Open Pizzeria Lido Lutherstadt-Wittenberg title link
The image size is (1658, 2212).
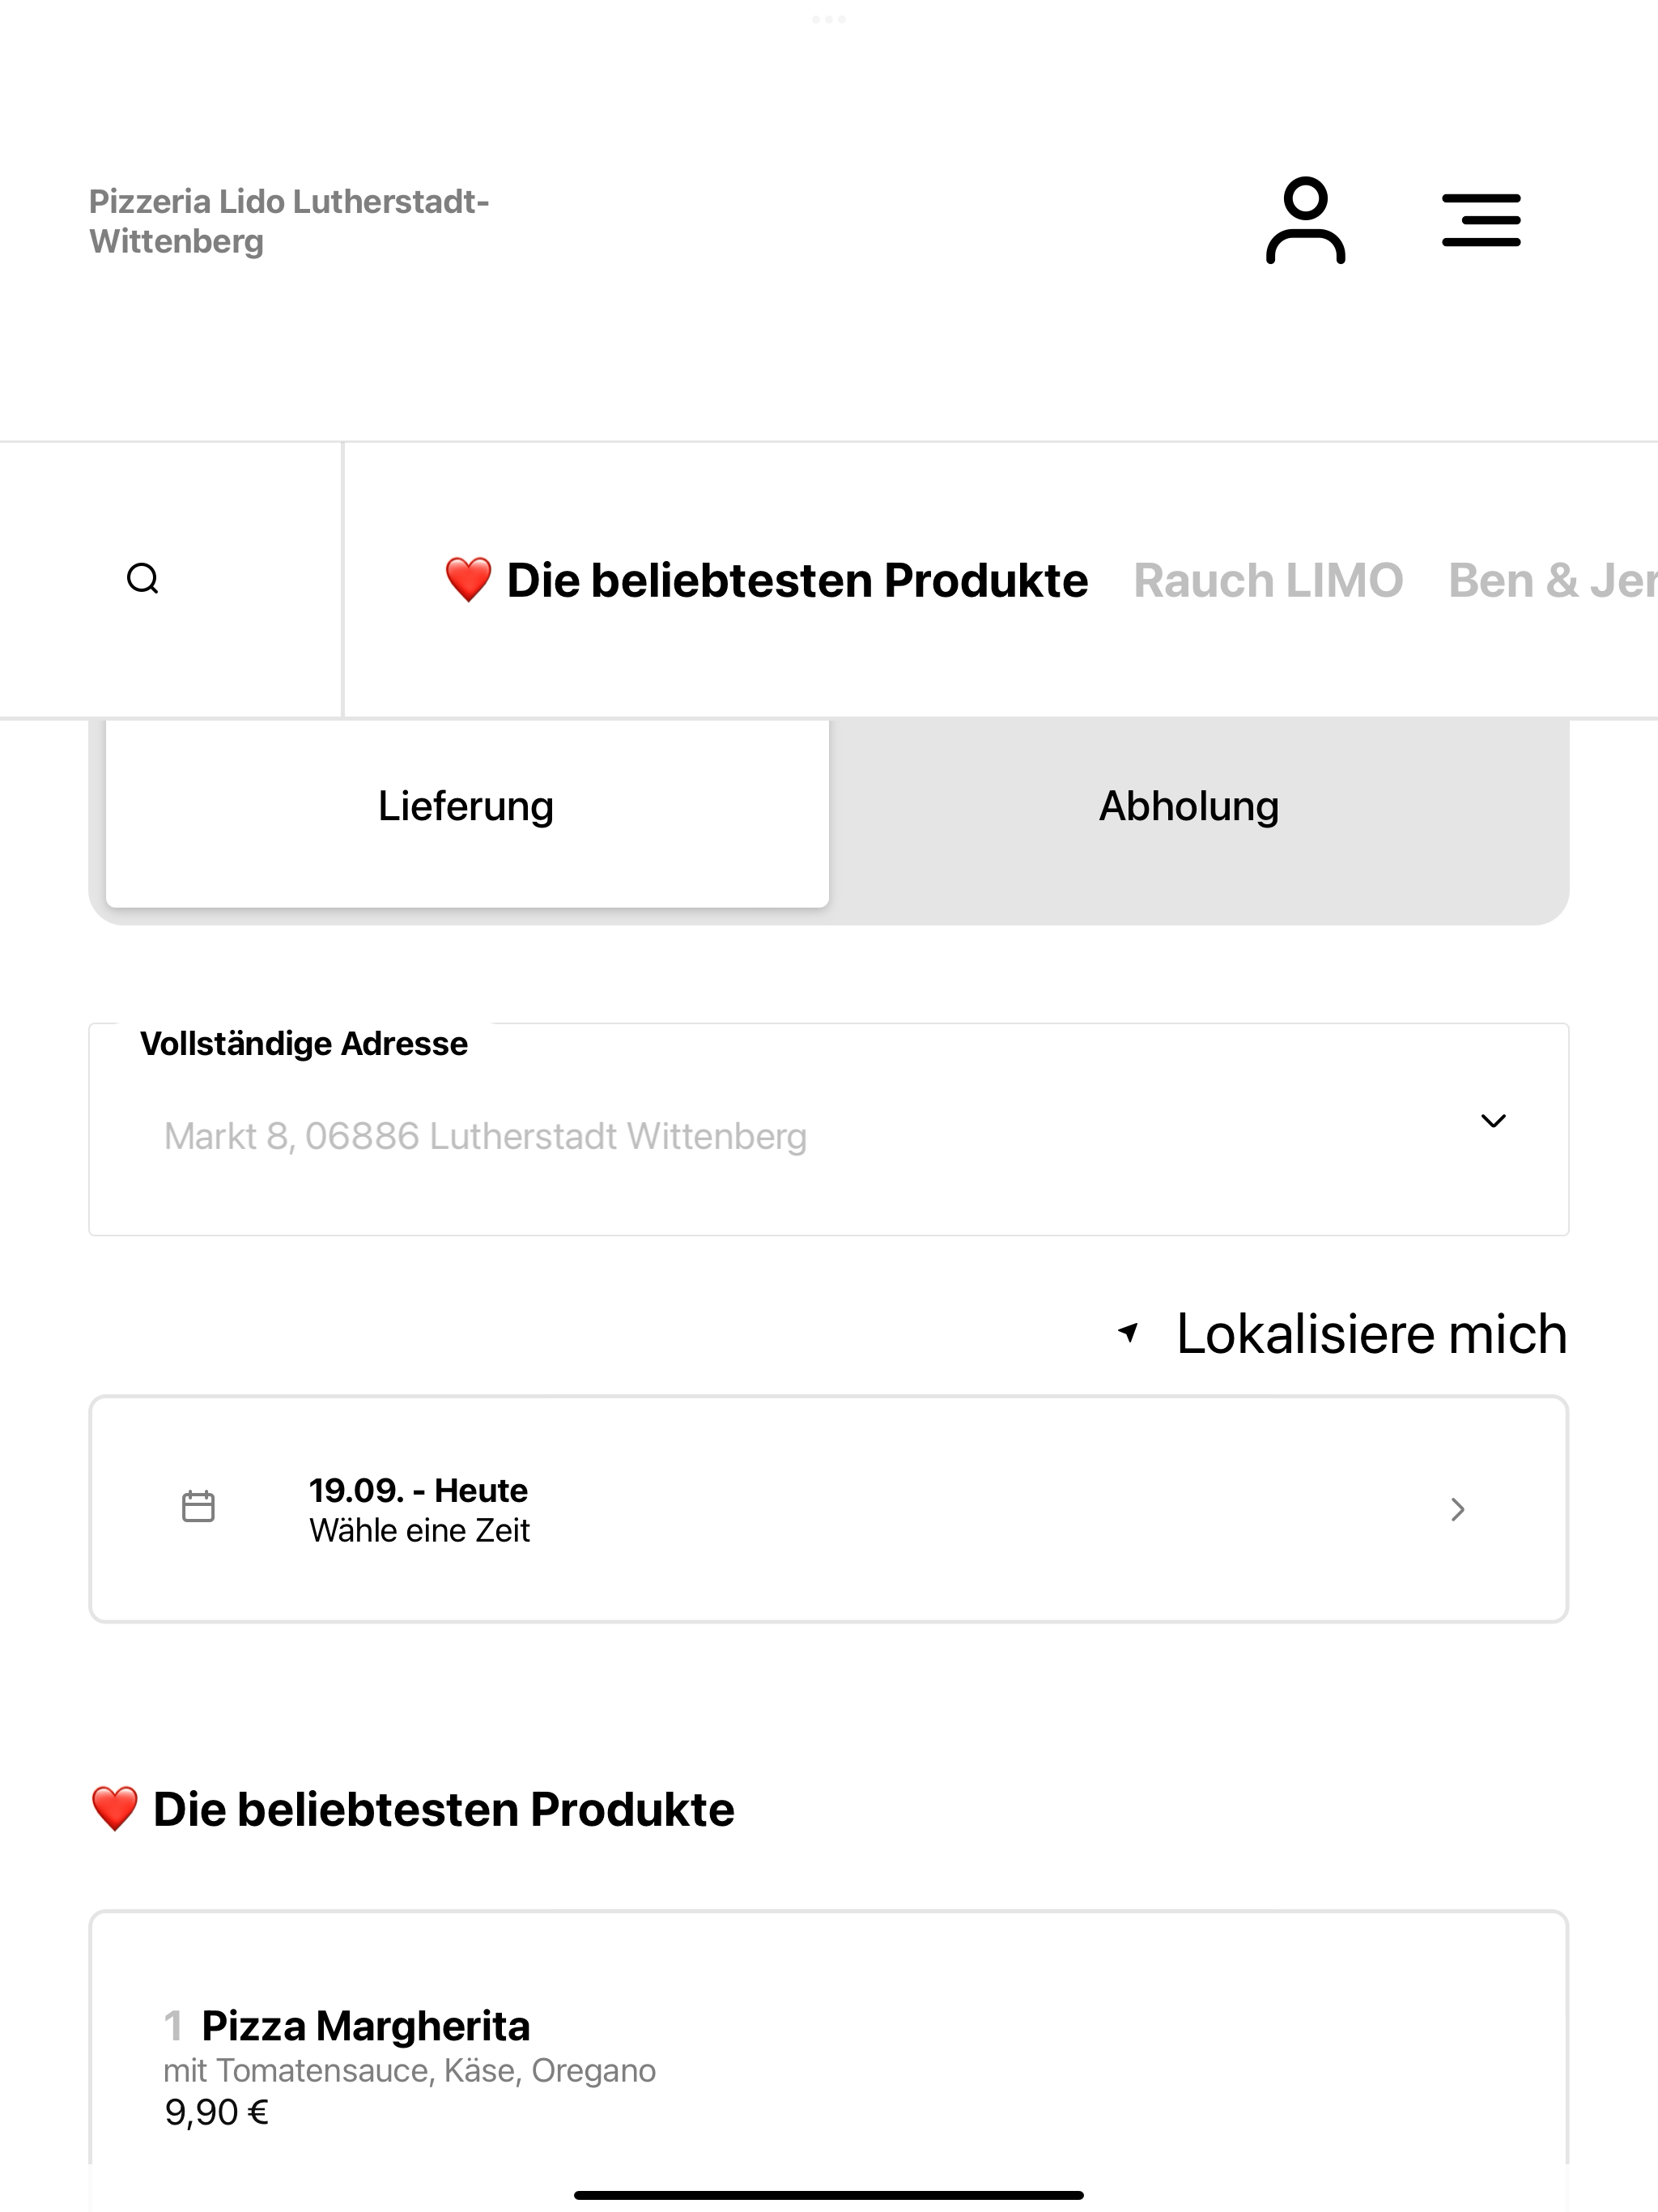pyautogui.click(x=289, y=221)
